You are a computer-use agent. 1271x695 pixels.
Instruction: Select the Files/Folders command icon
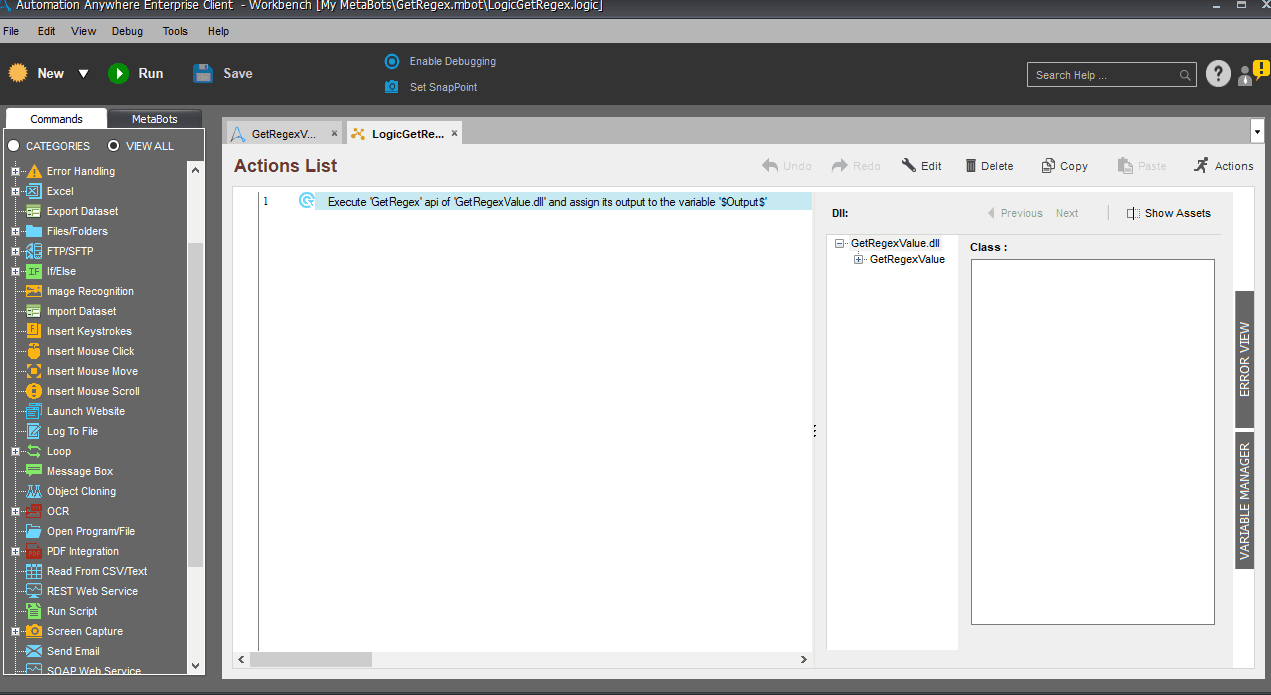[34, 231]
